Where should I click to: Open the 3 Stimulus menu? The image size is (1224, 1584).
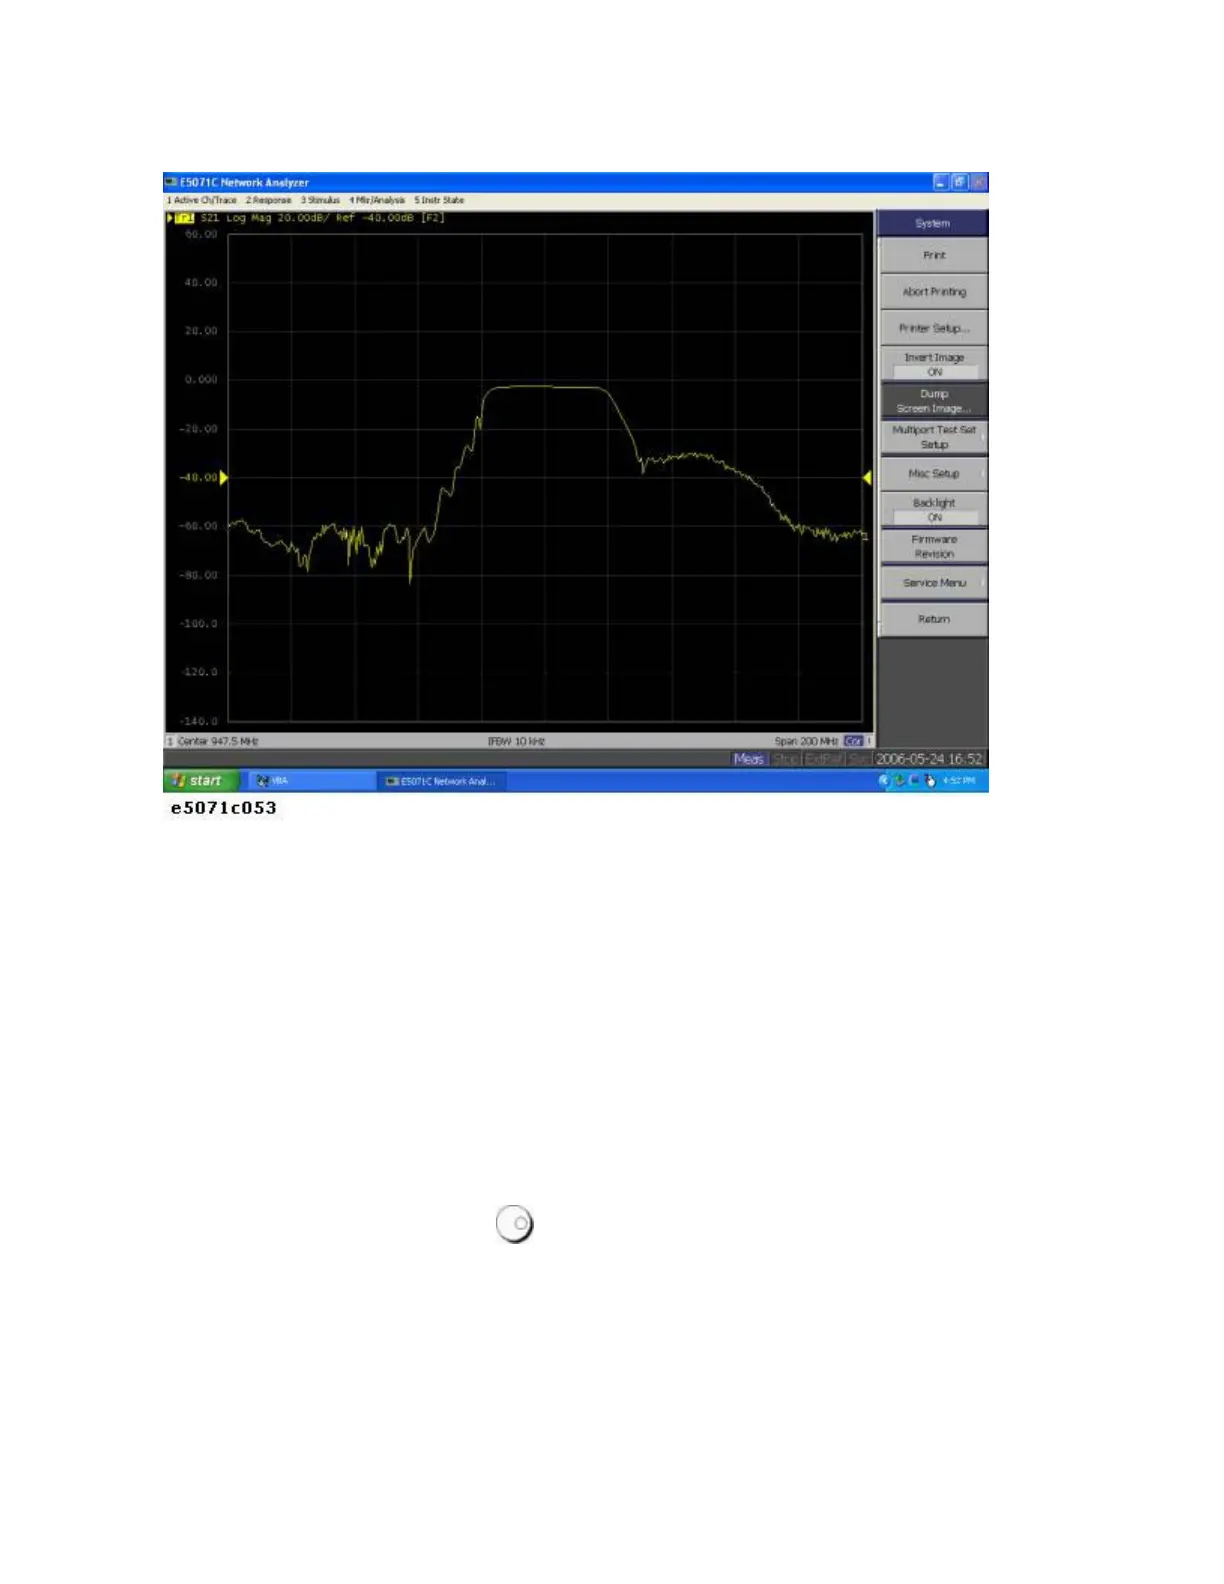pos(321,200)
